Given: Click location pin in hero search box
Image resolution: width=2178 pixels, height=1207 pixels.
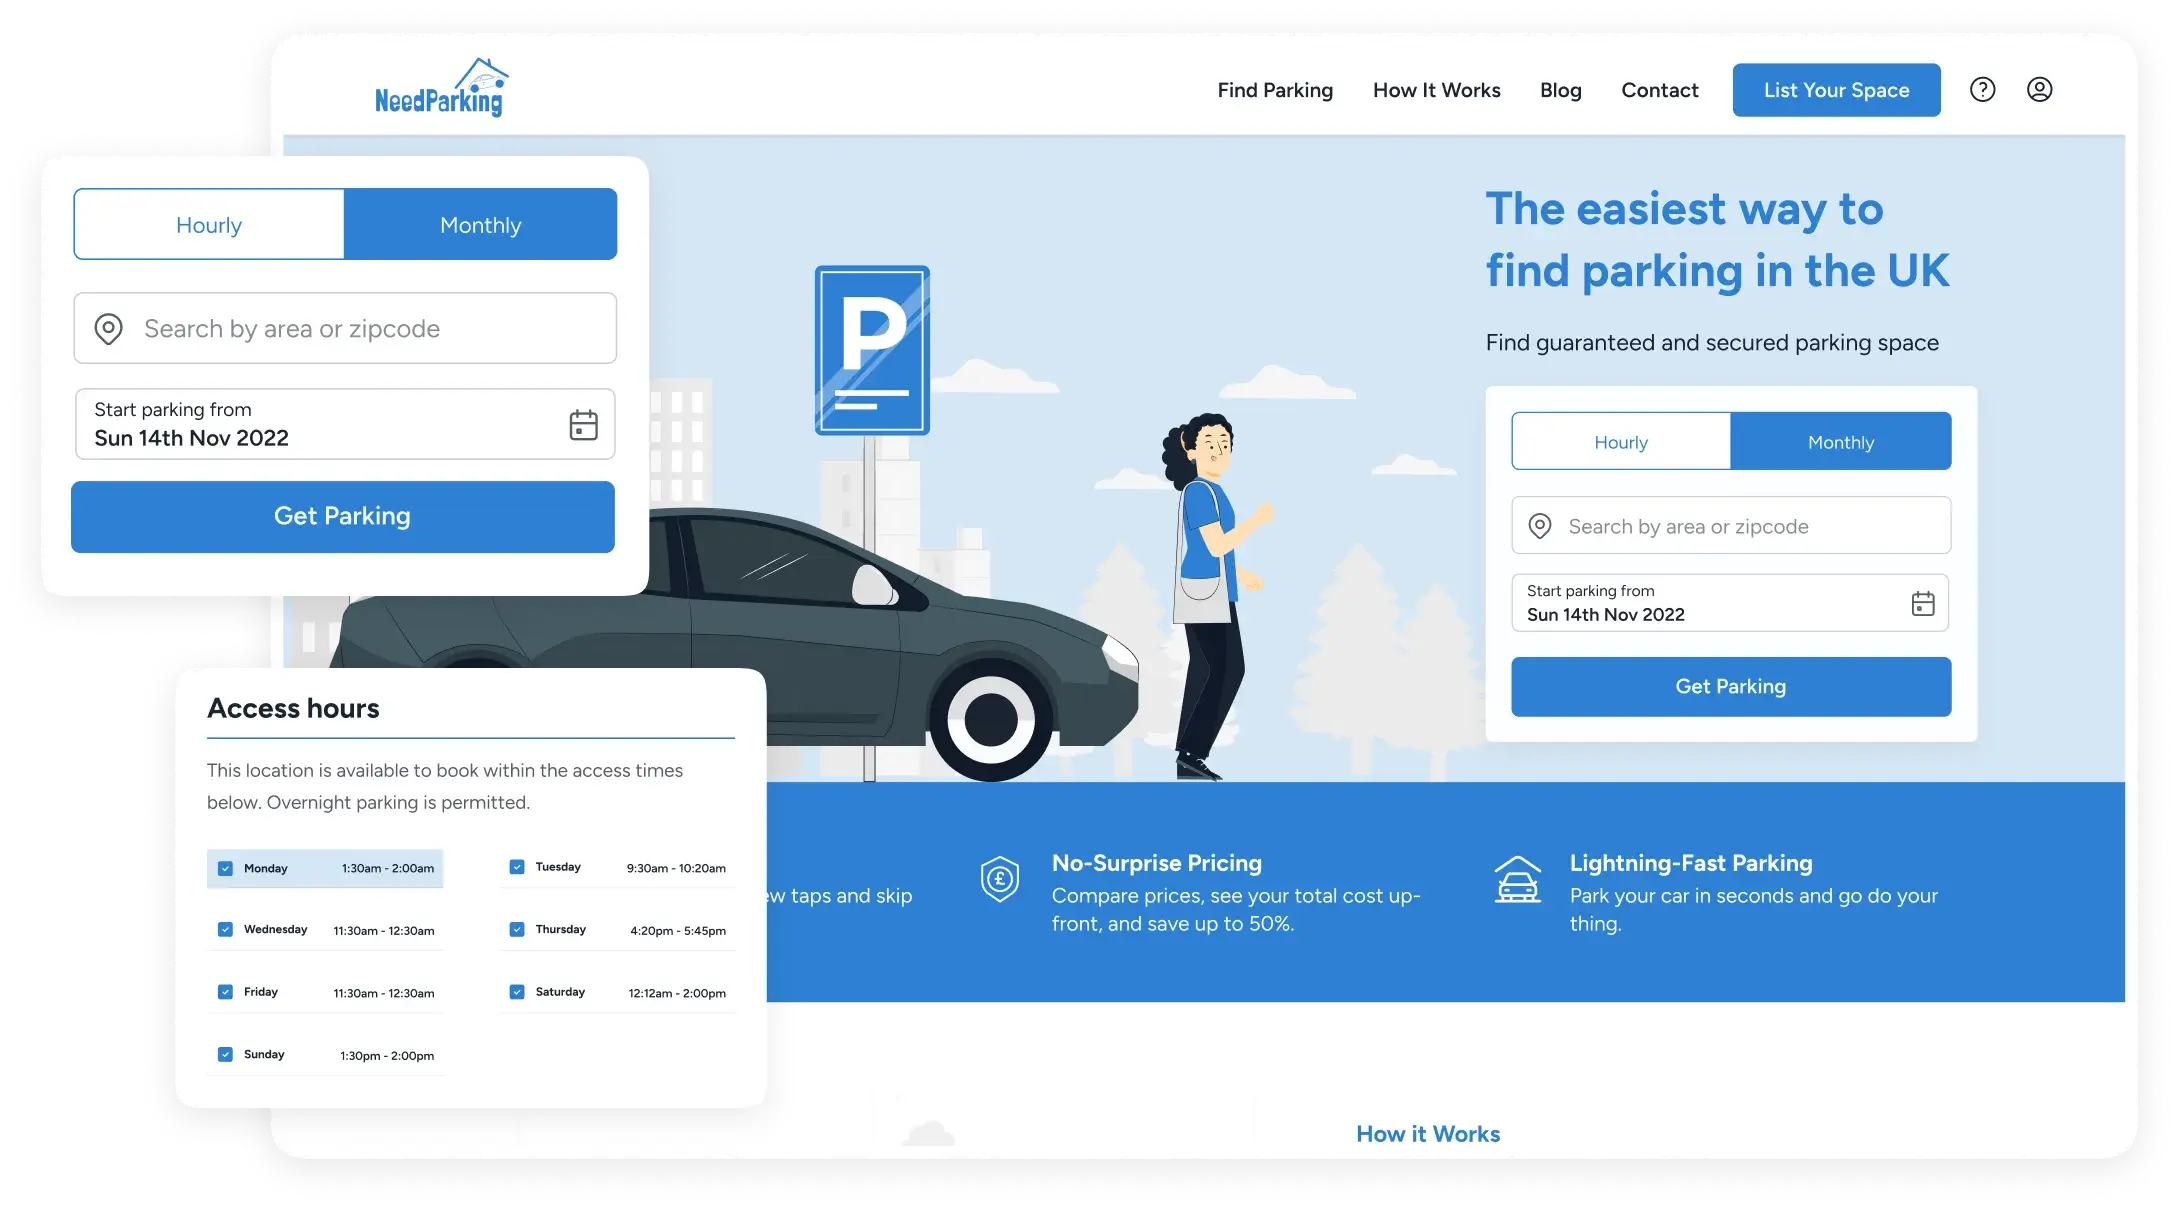Looking at the screenshot, I should 1540,526.
